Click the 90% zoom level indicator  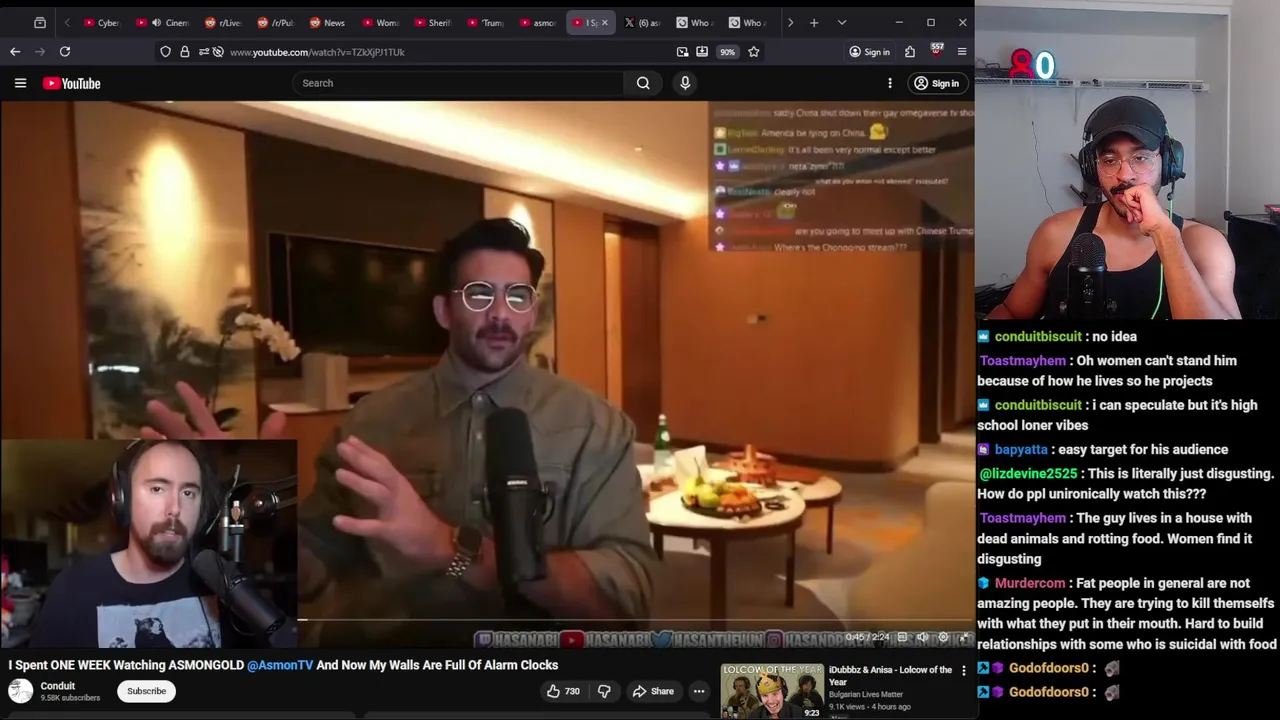coord(727,52)
